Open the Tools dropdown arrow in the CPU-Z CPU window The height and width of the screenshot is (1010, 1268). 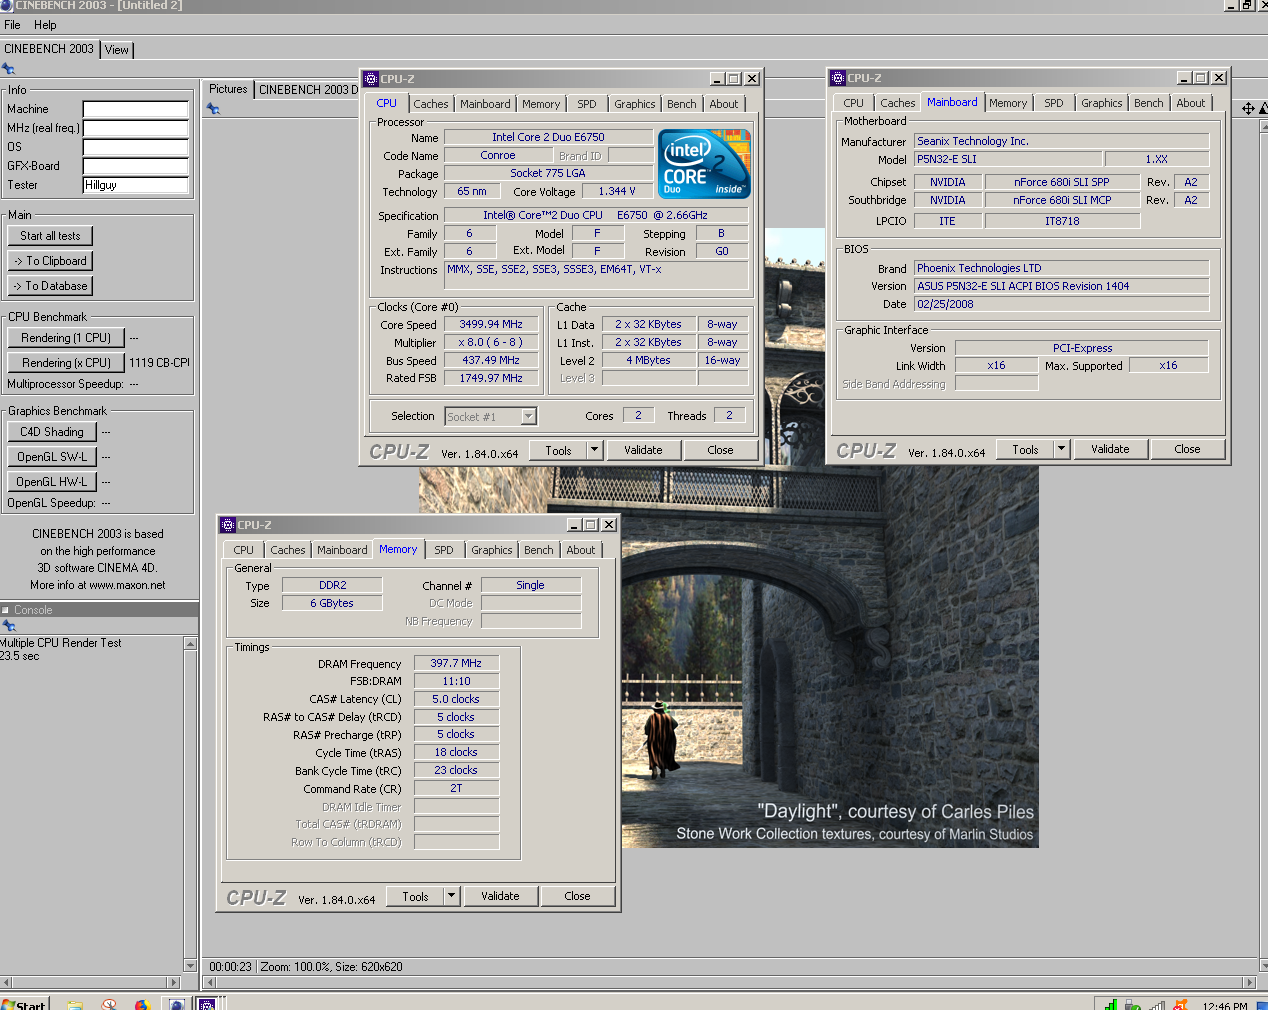pyautogui.click(x=594, y=450)
